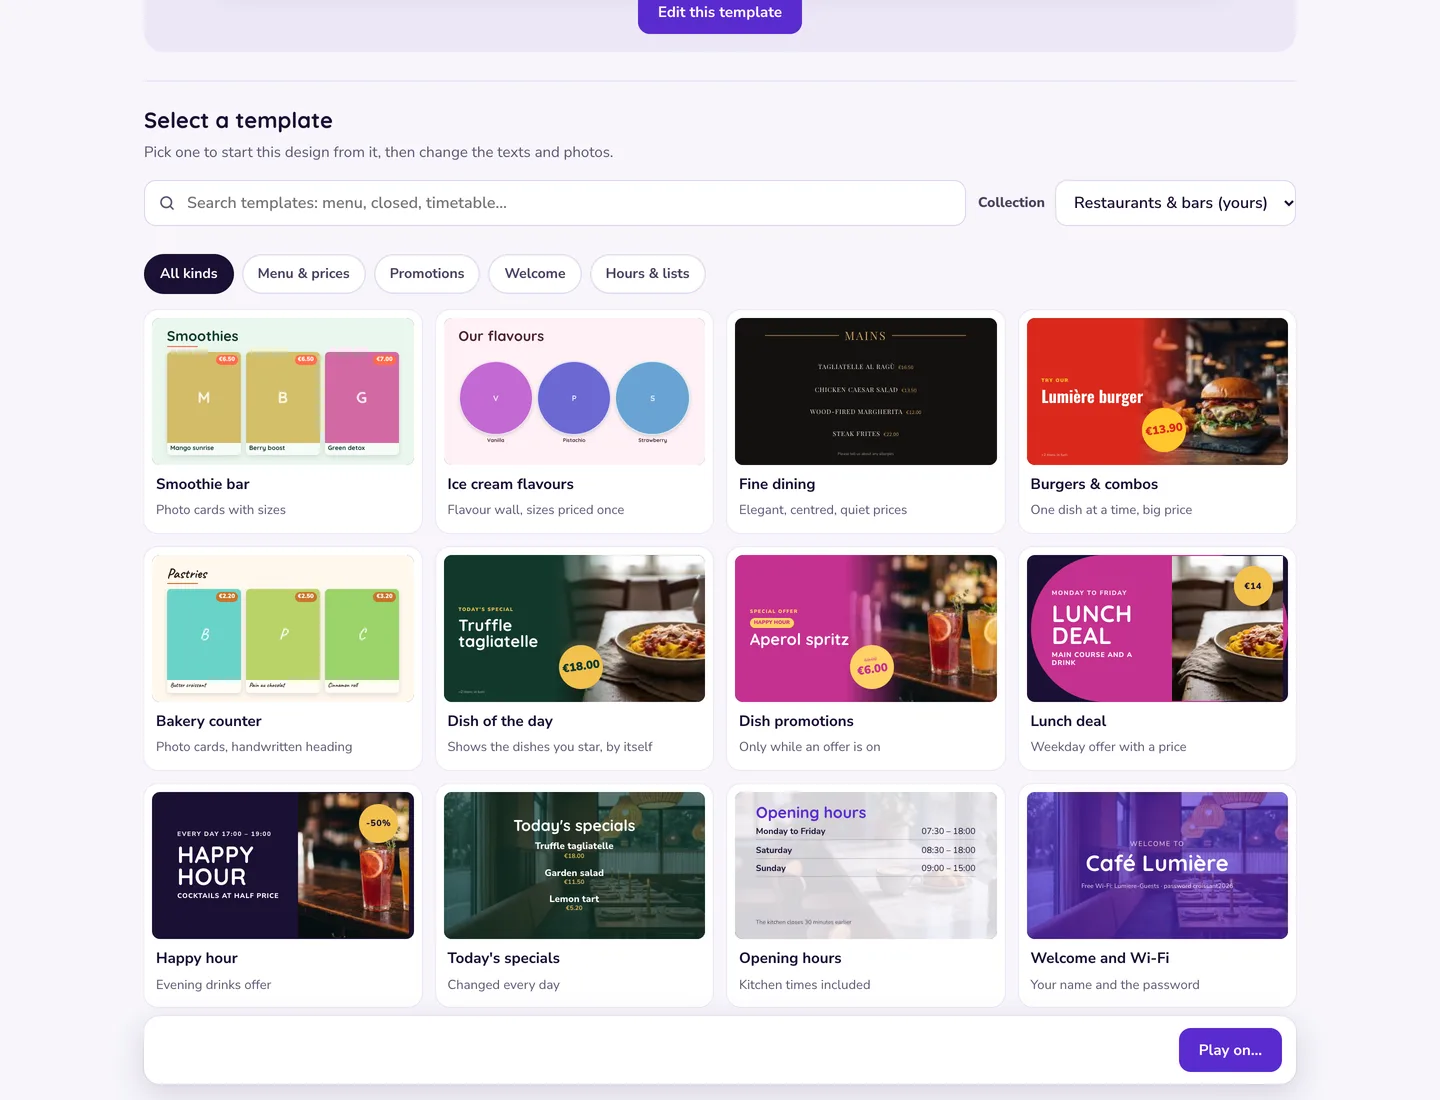Click the 'Happy hour' title text
Screen dimensions: 1440x1100
click(x=197, y=958)
